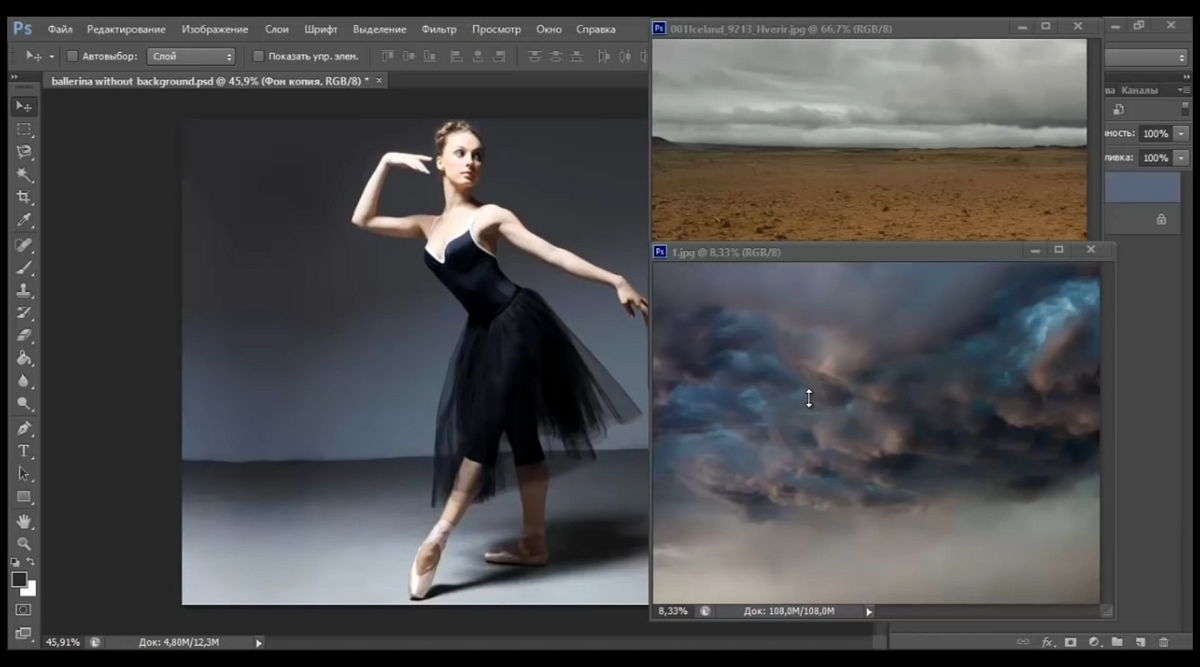Image resolution: width=1200 pixels, height=667 pixels.
Task: Click 8,33% zoom field in 1.jpg window
Action: 673,611
